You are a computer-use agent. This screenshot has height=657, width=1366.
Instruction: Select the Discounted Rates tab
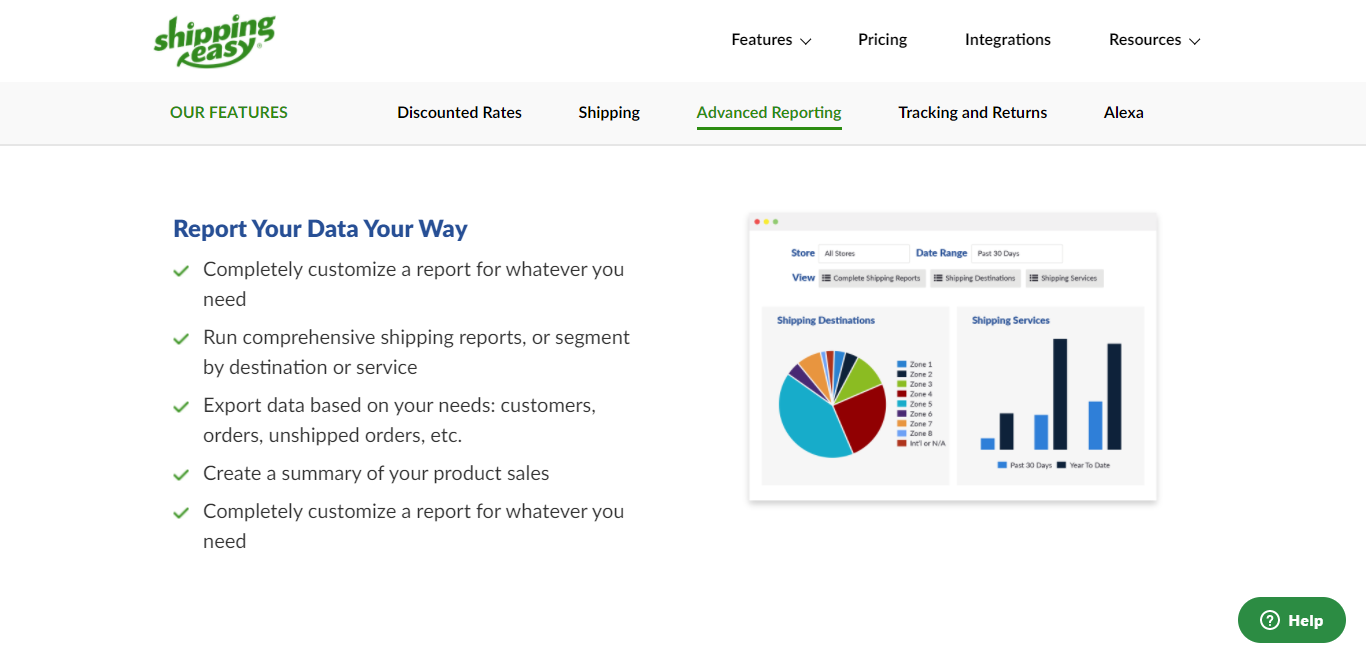[459, 113]
